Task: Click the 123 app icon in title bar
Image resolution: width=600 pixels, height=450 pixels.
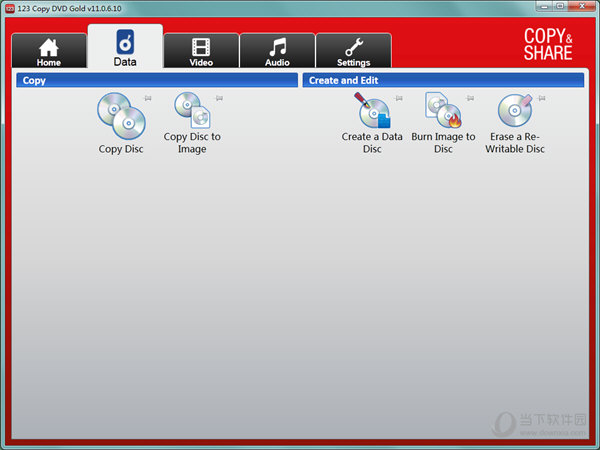Action: pyautogui.click(x=10, y=8)
